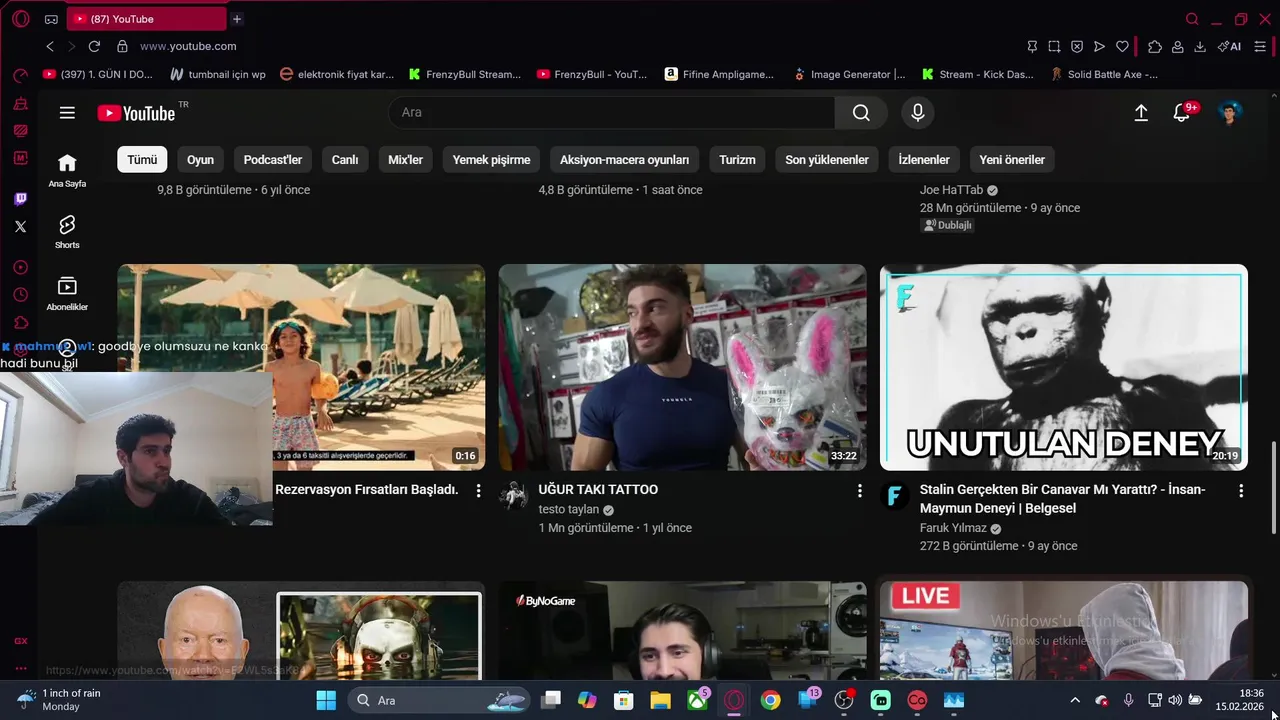This screenshot has height=720, width=1280.
Task: Open the YouTube hamburger guide menu
Action: tap(67, 113)
